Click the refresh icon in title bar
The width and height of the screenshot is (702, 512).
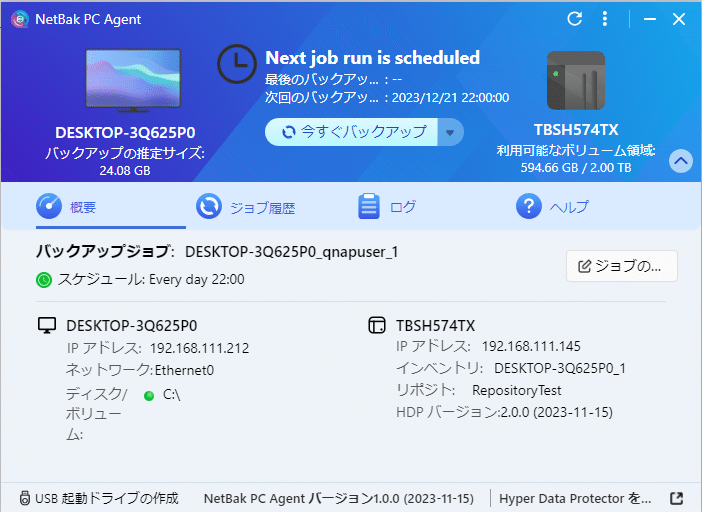[574, 19]
